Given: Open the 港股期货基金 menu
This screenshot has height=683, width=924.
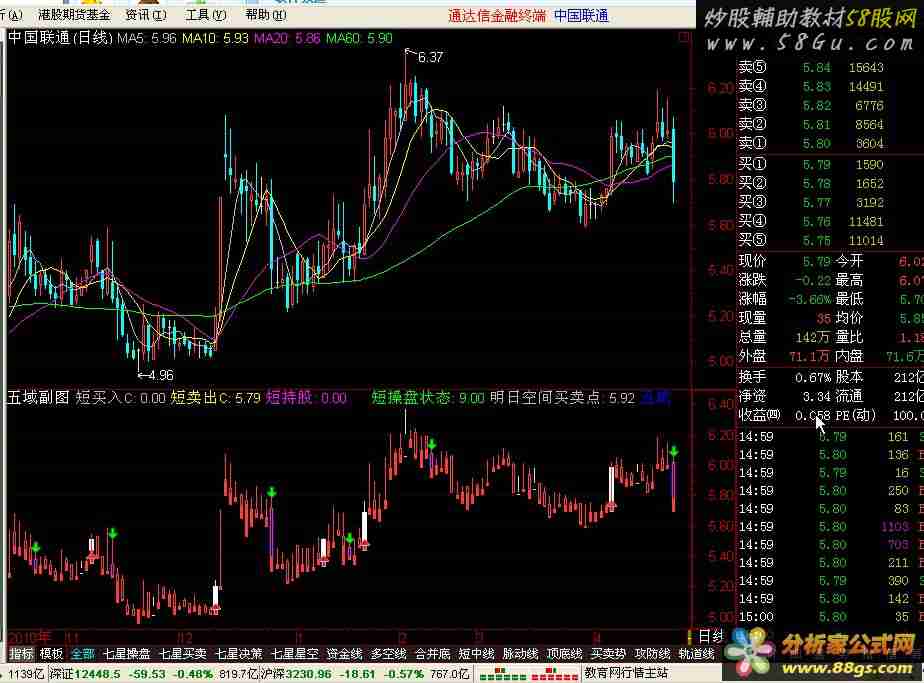Looking at the screenshot, I should pyautogui.click(x=74, y=14).
